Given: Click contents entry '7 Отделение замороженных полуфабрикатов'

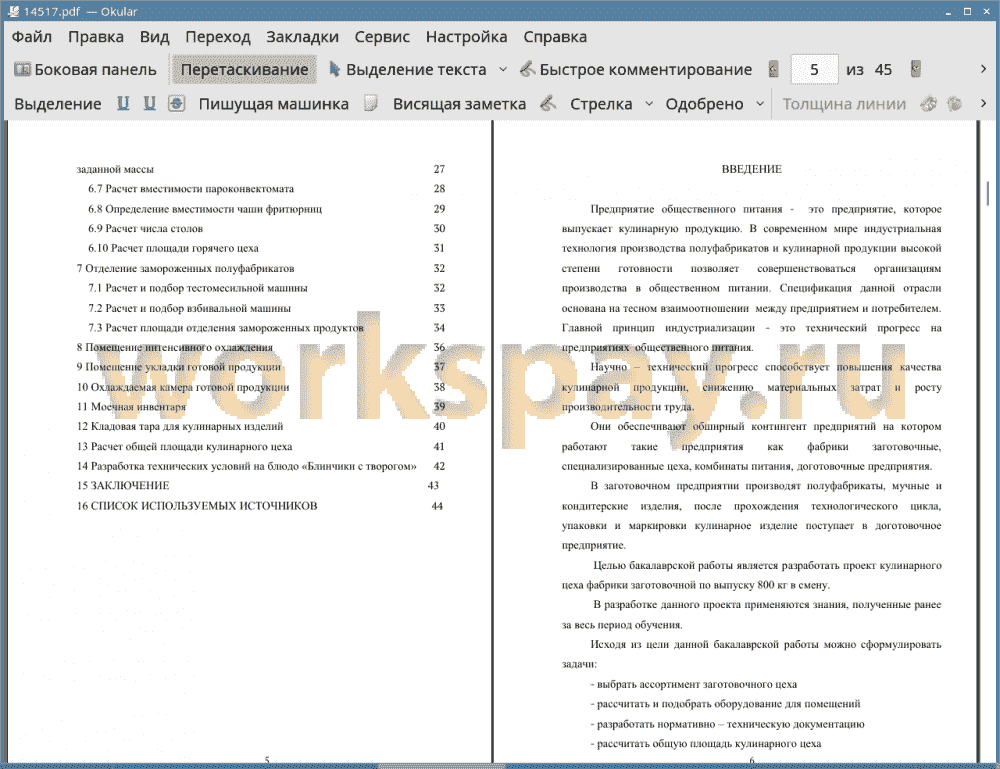Looking at the screenshot, I should pos(186,268).
